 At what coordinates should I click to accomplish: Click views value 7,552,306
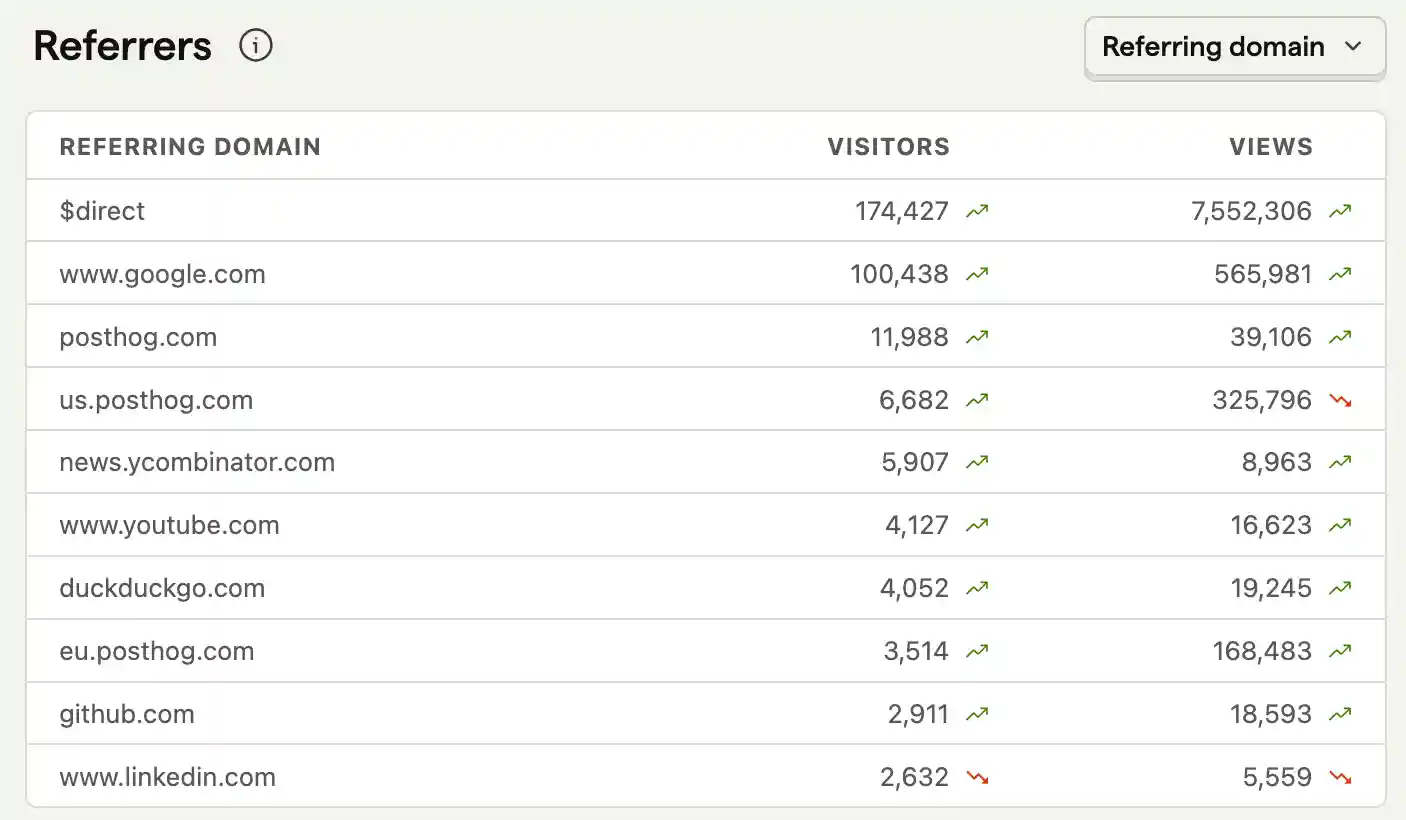click(1251, 211)
